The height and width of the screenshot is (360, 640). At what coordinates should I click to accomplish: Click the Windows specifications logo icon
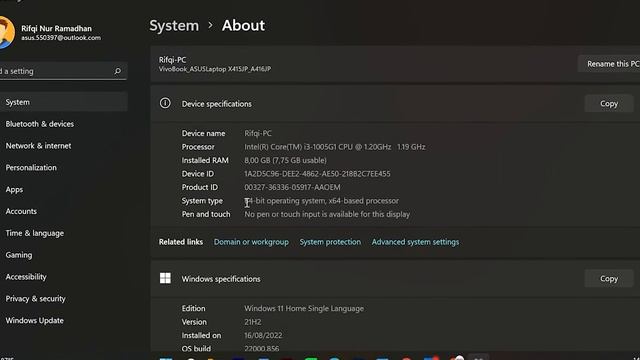click(x=165, y=278)
